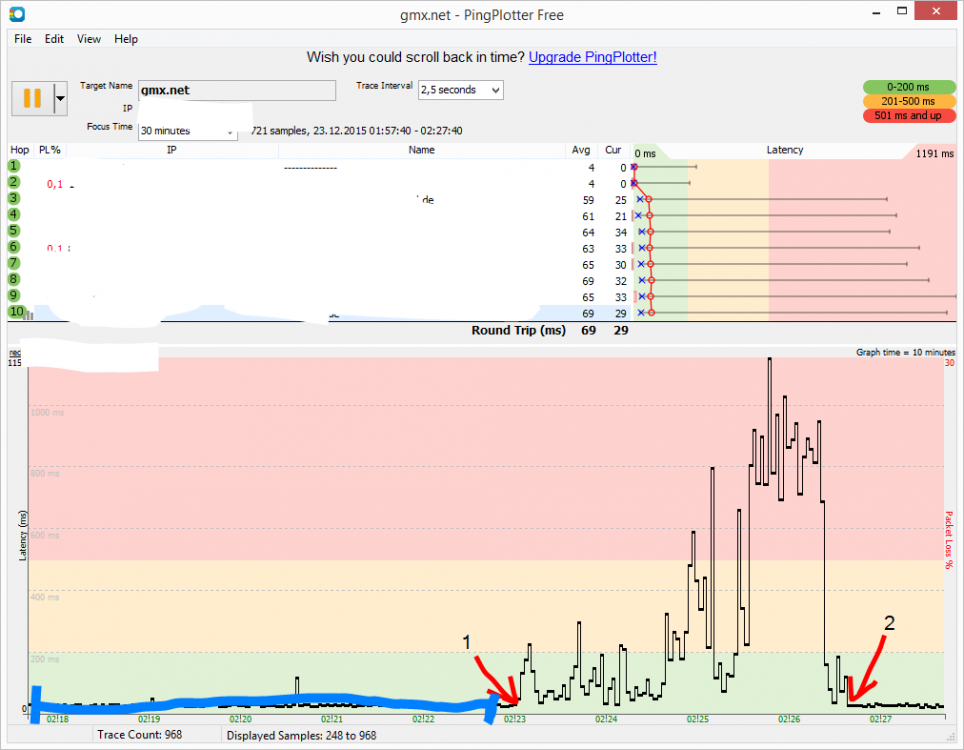964x750 pixels.
Task: Pause the trace with the orange pause button
Action: pos(31,98)
